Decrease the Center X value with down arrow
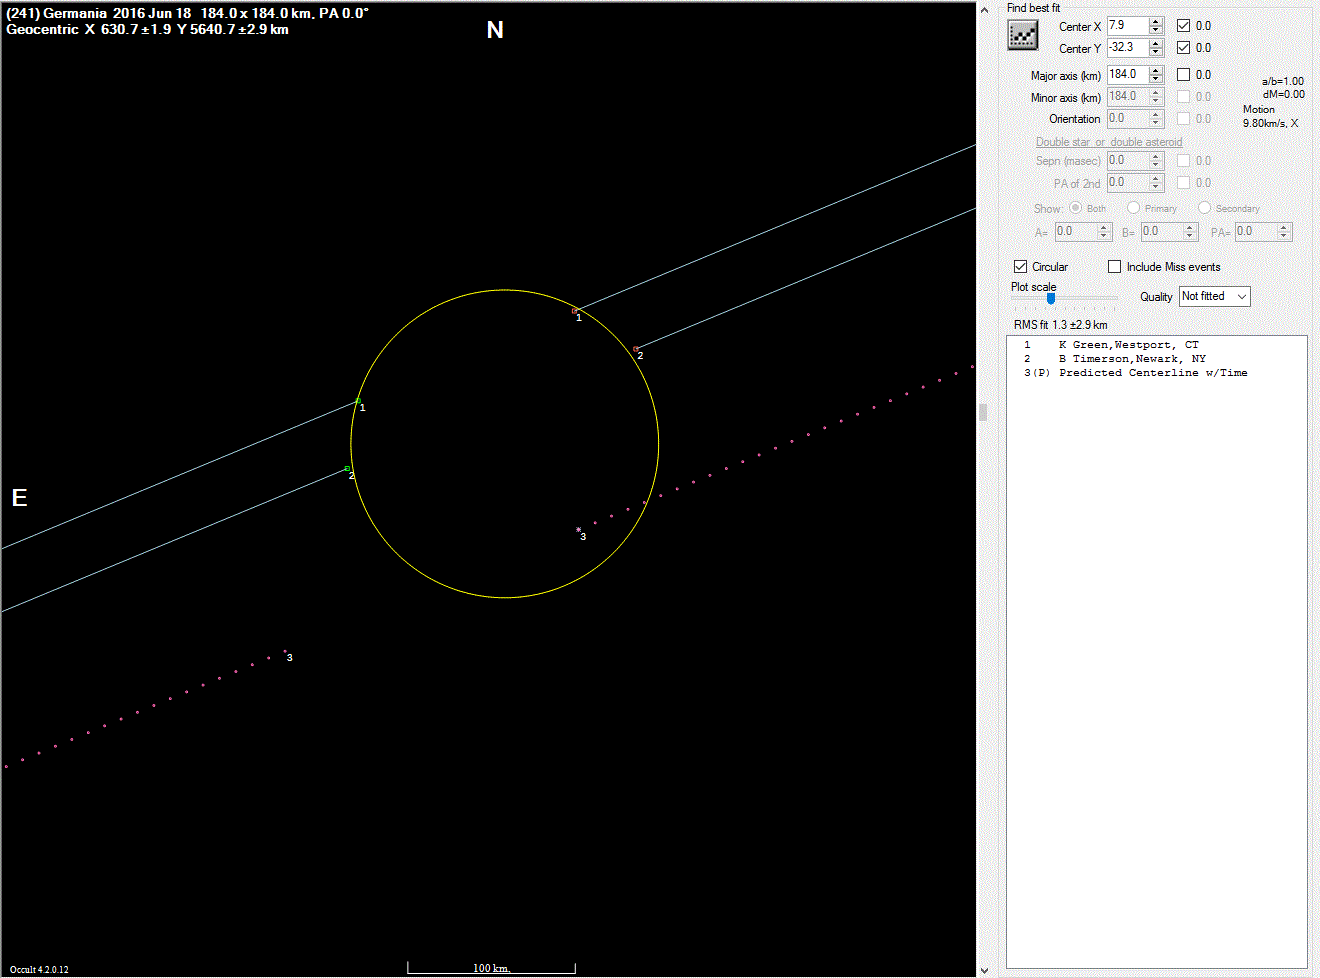Viewport: 1320px width, 978px height. click(1156, 30)
